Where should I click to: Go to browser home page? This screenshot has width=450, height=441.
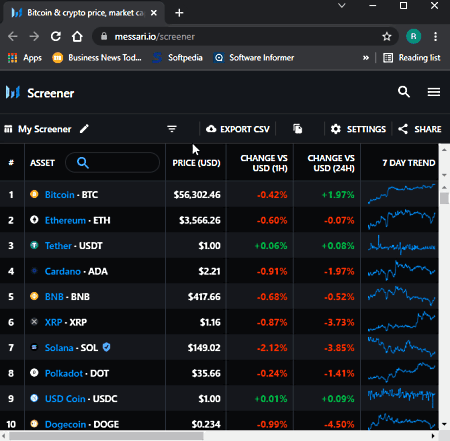click(77, 36)
